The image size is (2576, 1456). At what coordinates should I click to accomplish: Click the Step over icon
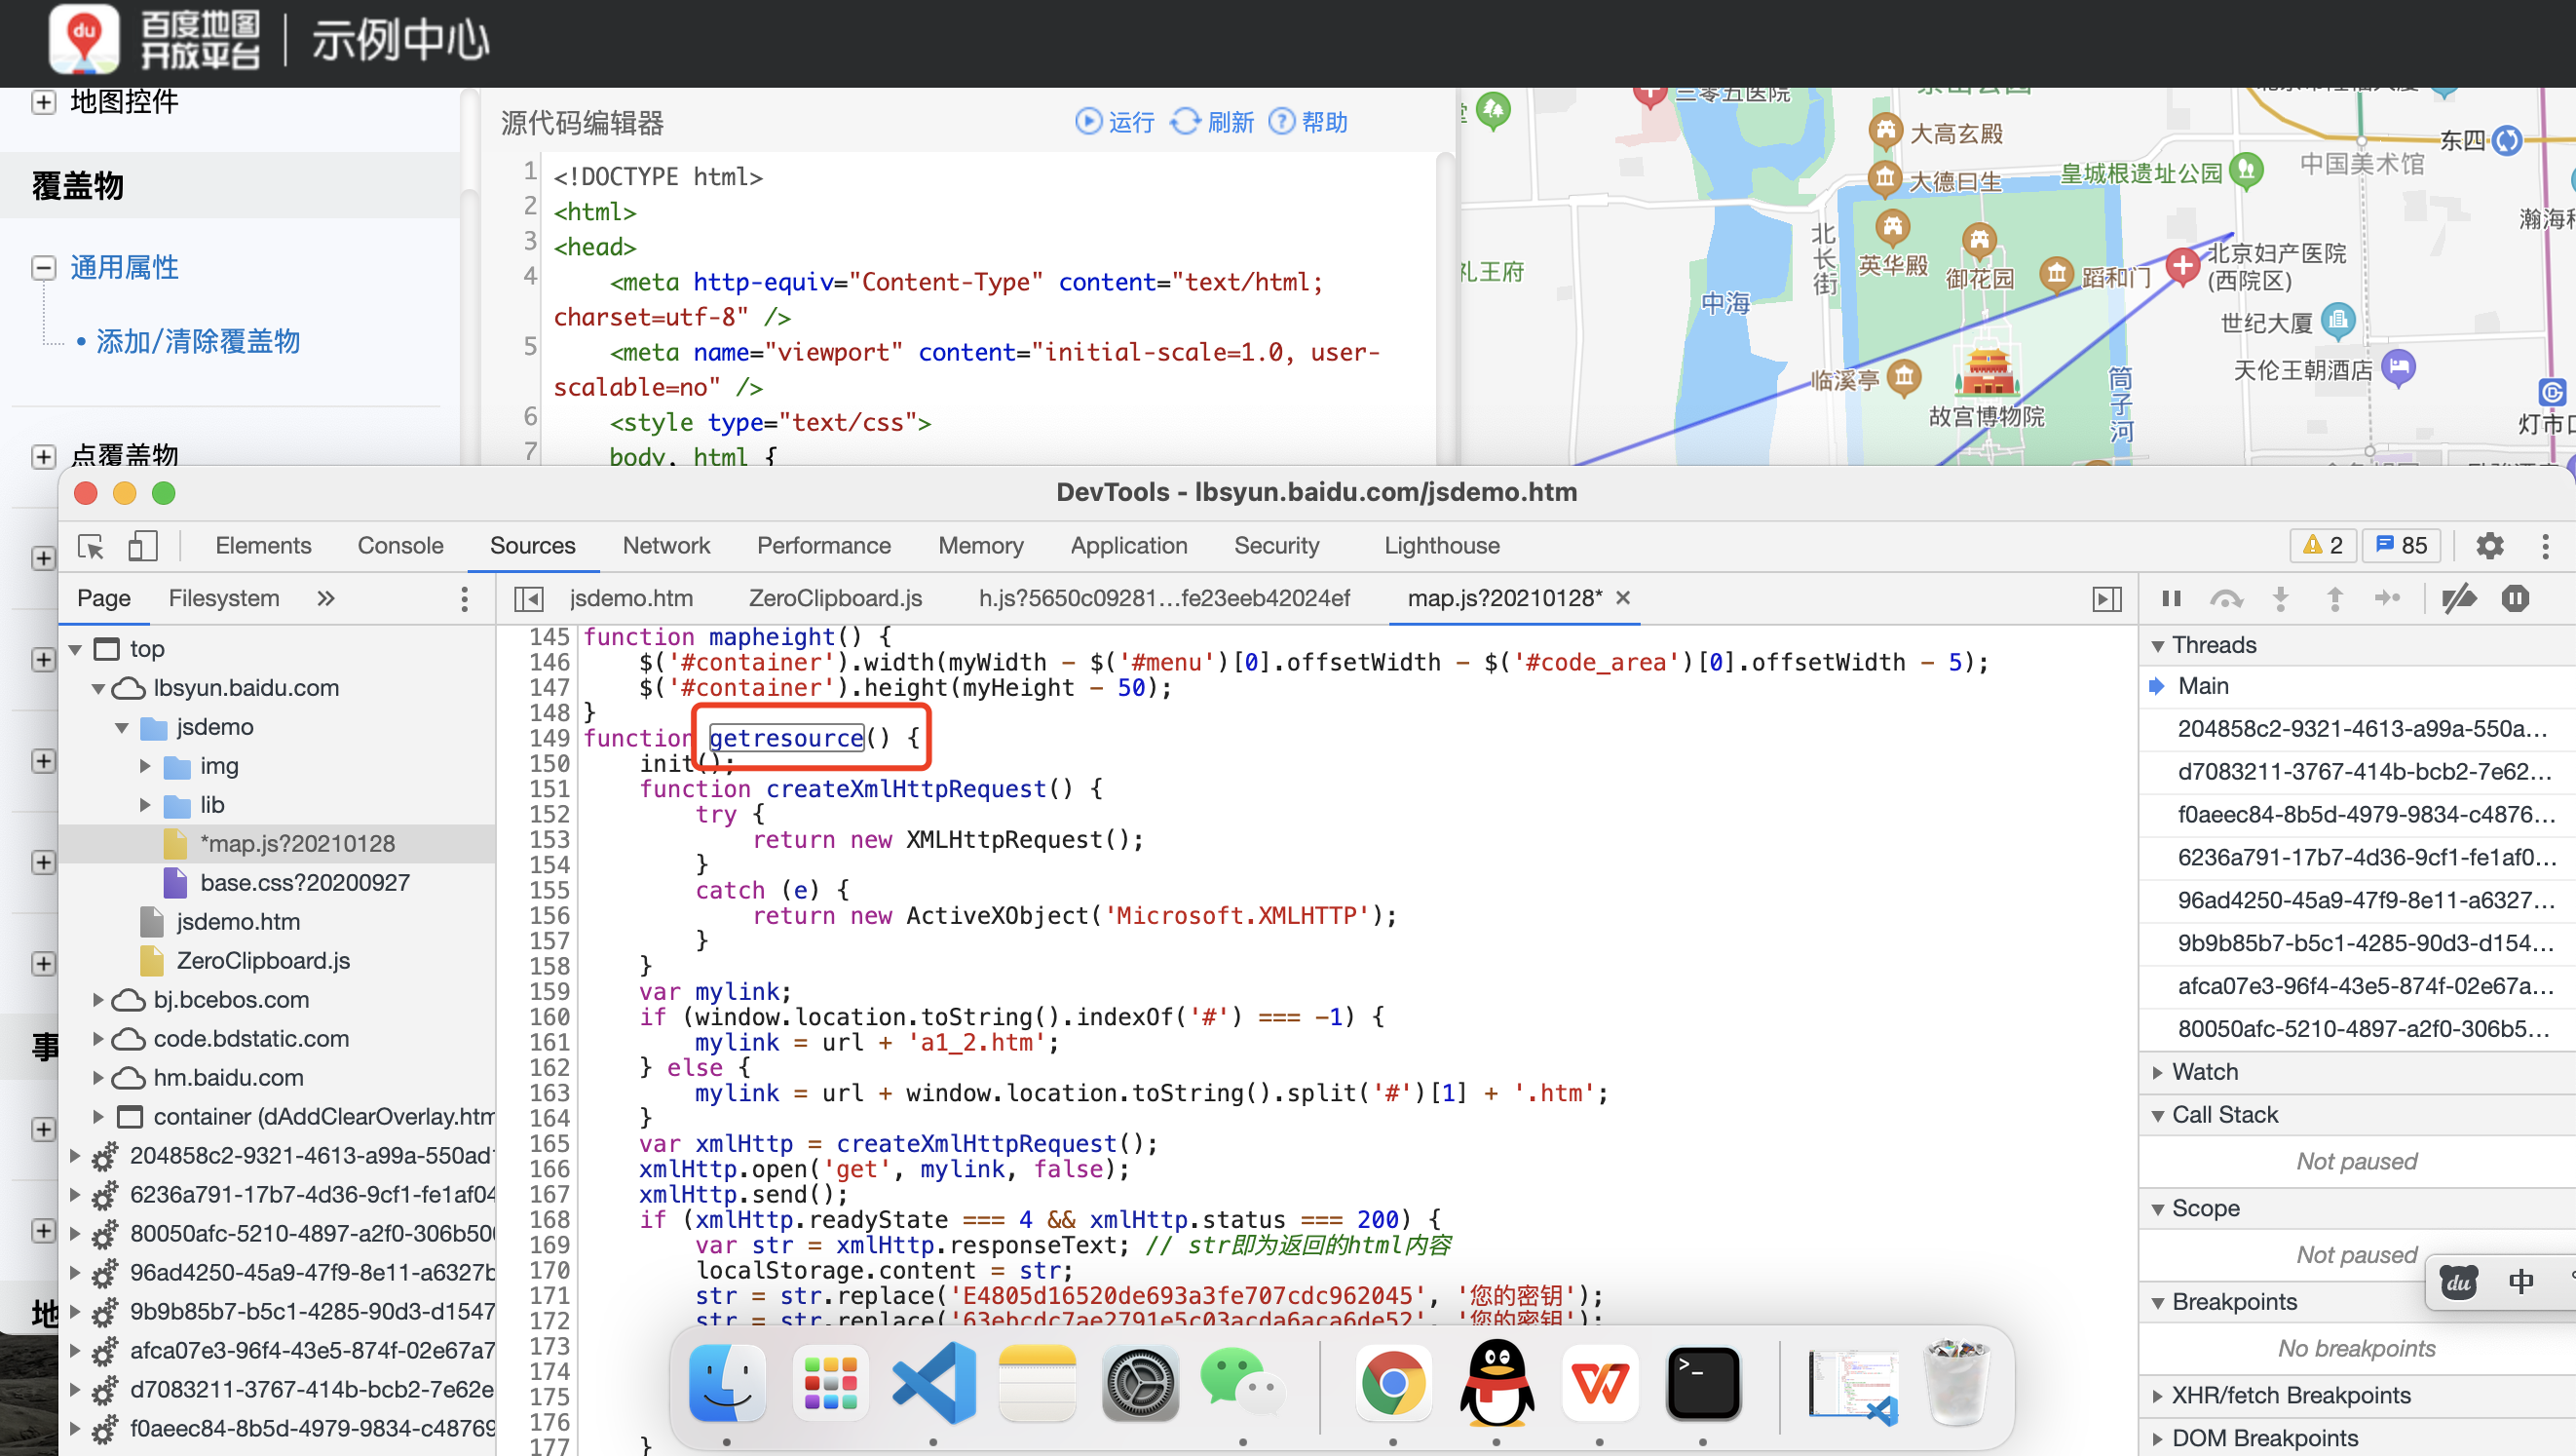[x=2226, y=598]
